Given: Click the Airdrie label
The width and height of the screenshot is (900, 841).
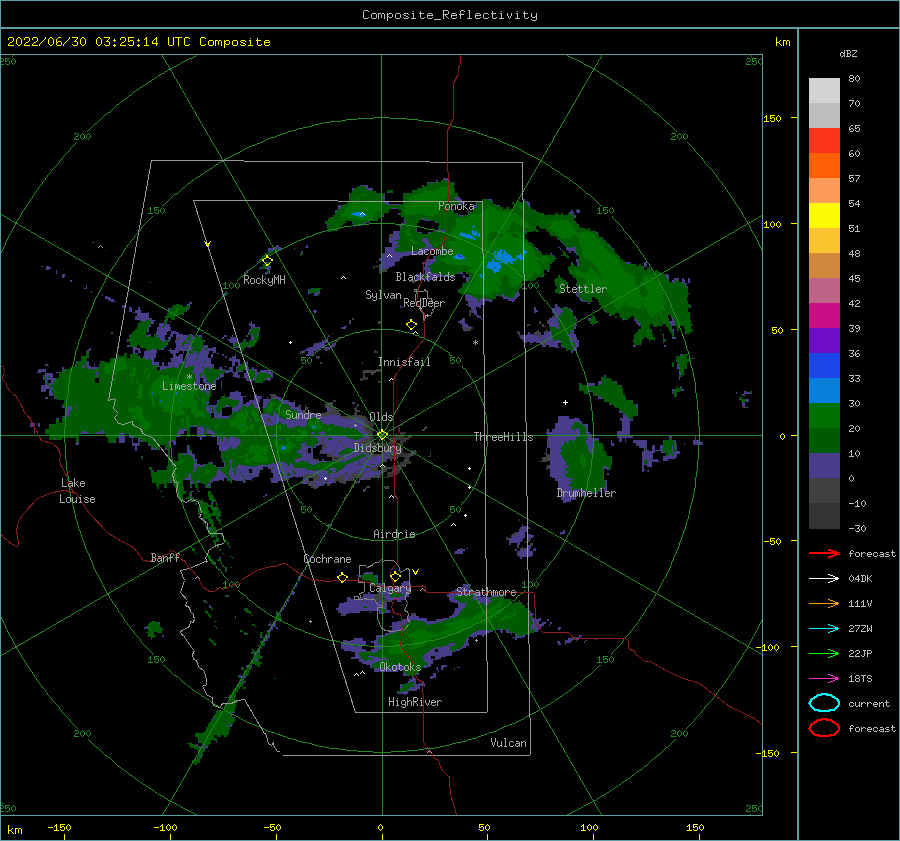Looking at the screenshot, I should coord(394,534).
